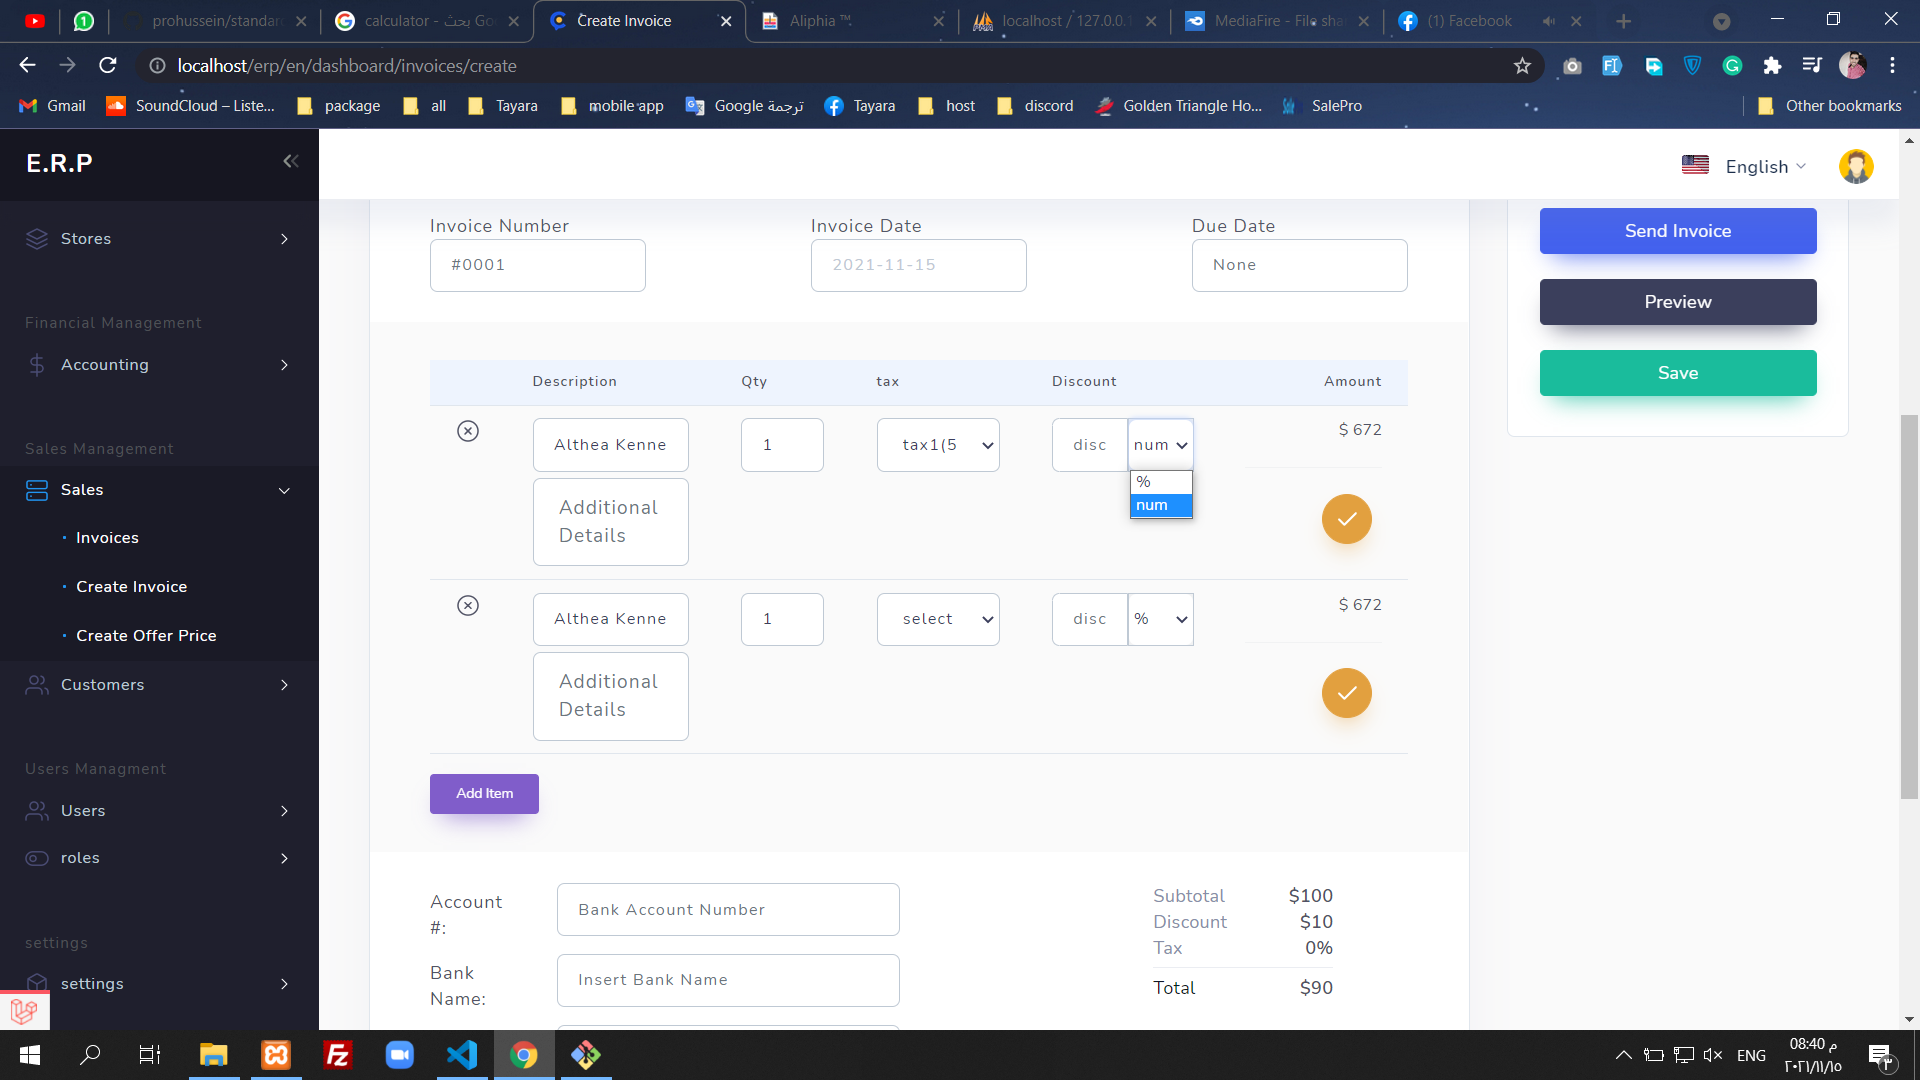Open the user avatar profile menu
Viewport: 1920px width, 1080px height.
click(x=1856, y=166)
